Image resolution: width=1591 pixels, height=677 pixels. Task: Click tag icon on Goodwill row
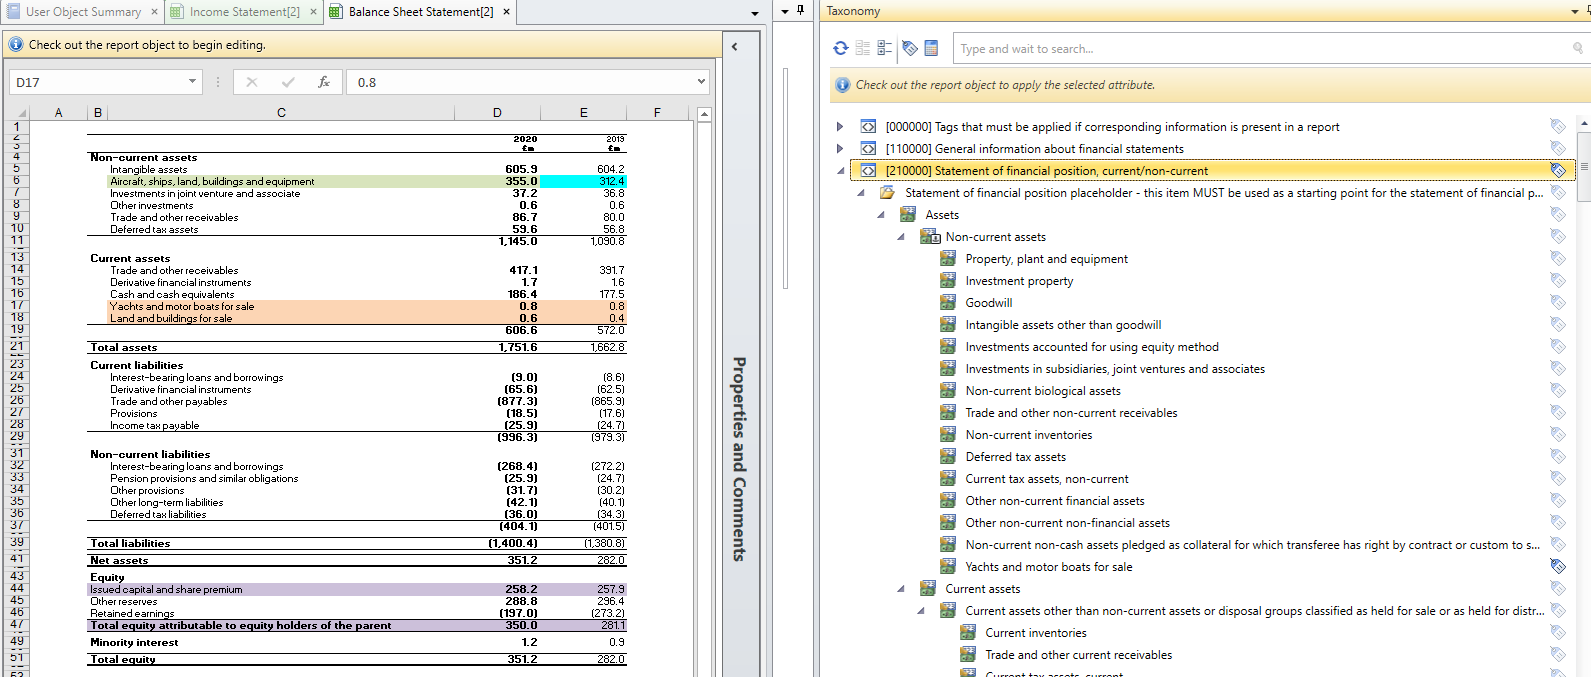click(1558, 302)
